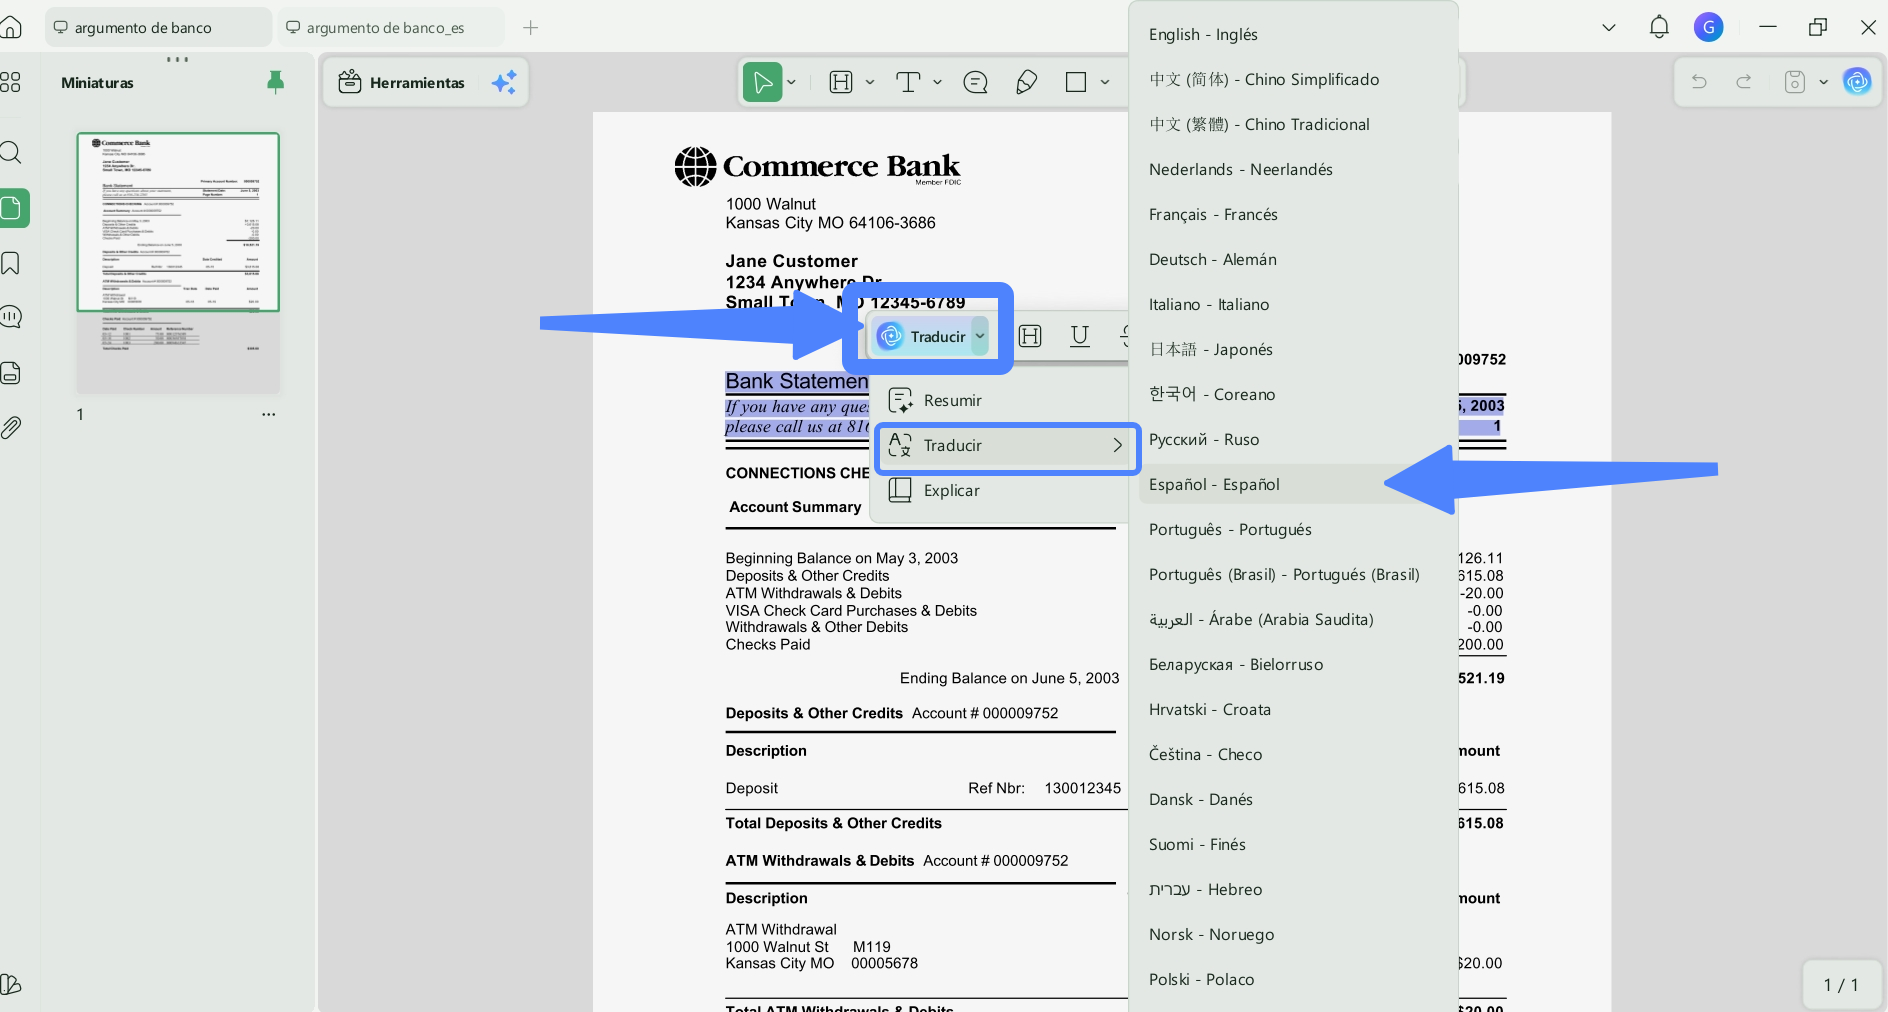Choose the highlight tool in top toolbar
Screen dimensions: 1888x1012
[841, 82]
